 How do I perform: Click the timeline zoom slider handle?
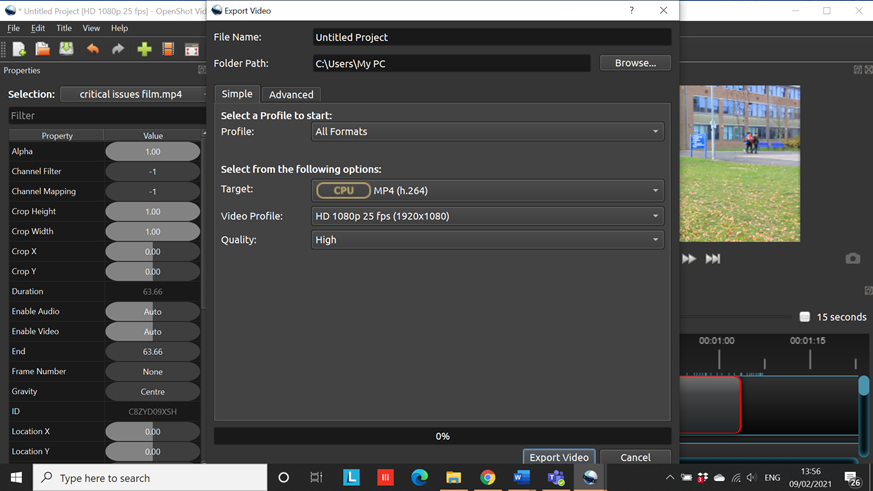805,317
